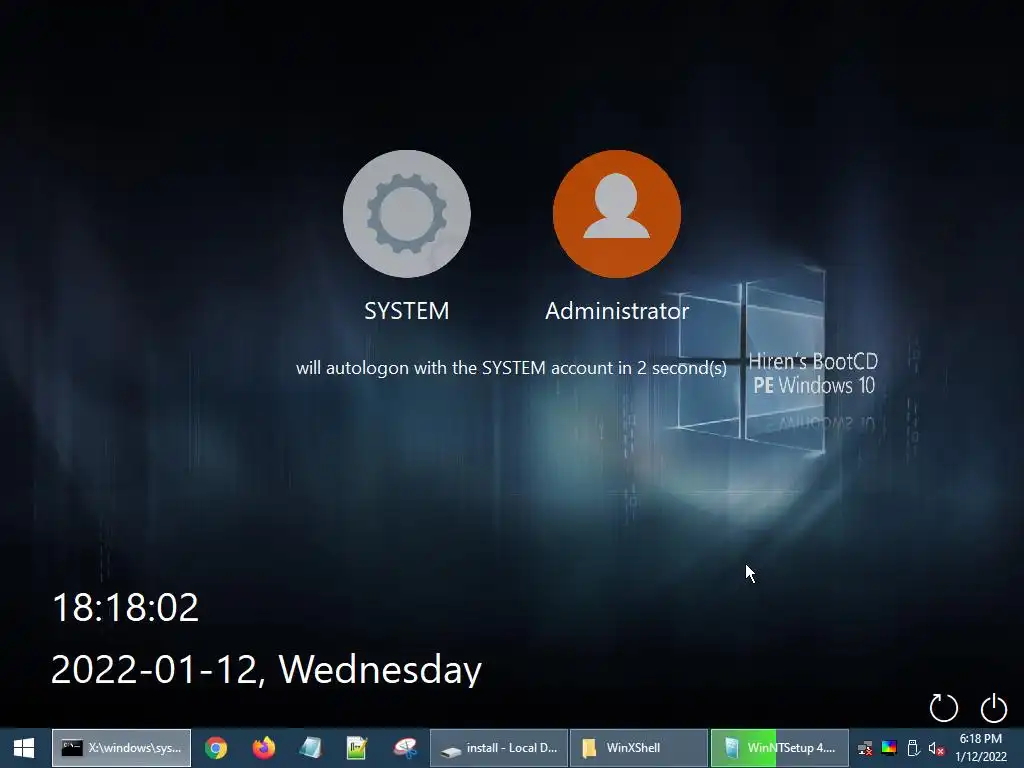Click the 2022-01-12, Wednesday date text
The width and height of the screenshot is (1024, 768).
(x=266, y=669)
